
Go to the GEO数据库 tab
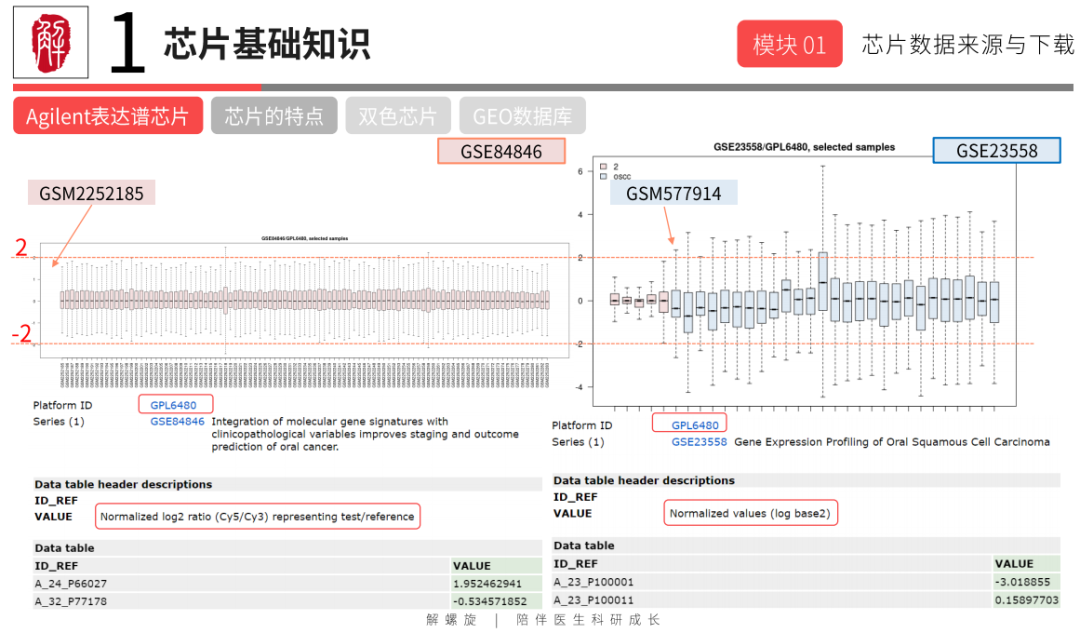[523, 116]
